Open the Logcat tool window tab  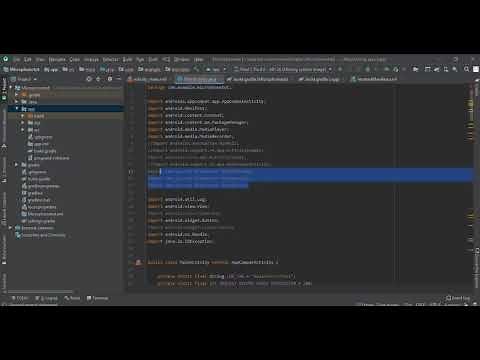tap(47, 298)
